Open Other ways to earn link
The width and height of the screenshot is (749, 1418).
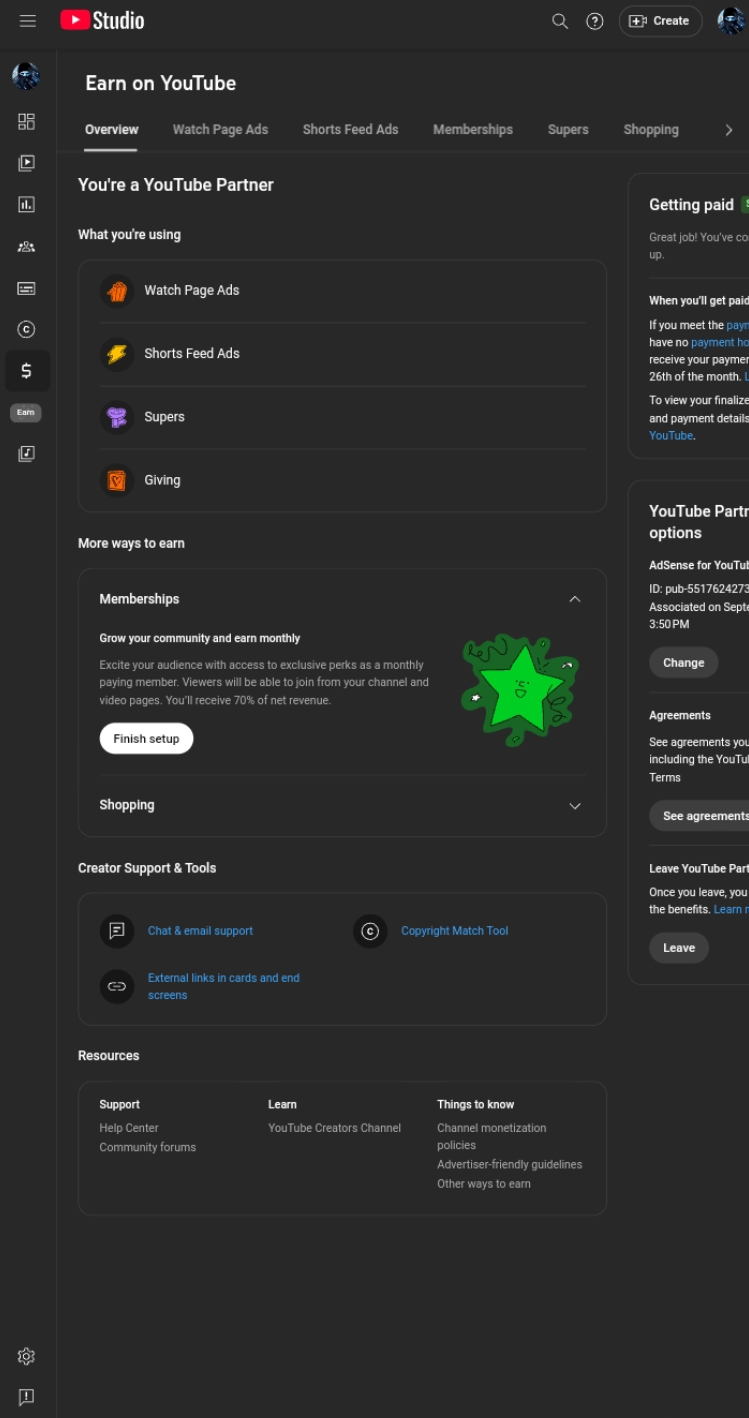[x=484, y=1184]
